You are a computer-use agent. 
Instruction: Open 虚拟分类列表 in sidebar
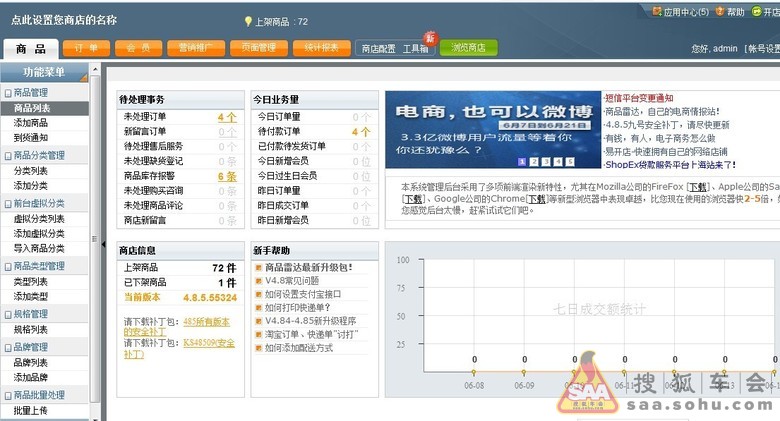coord(39,219)
